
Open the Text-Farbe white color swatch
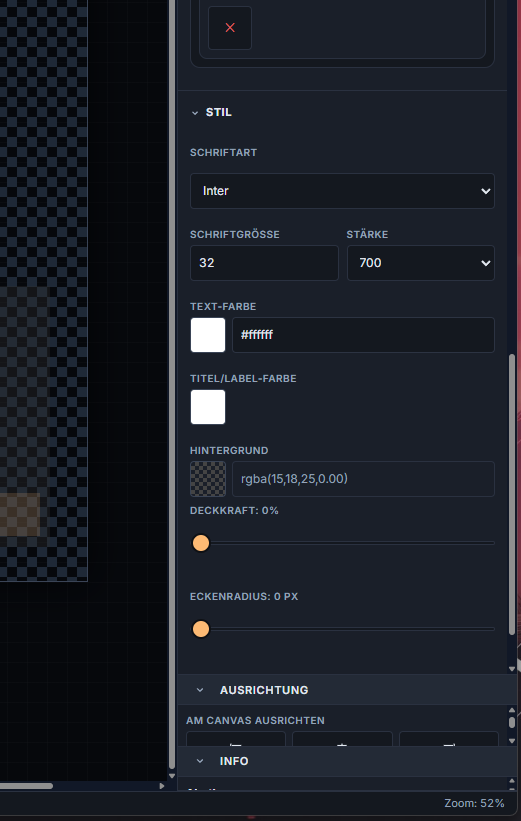click(x=208, y=335)
